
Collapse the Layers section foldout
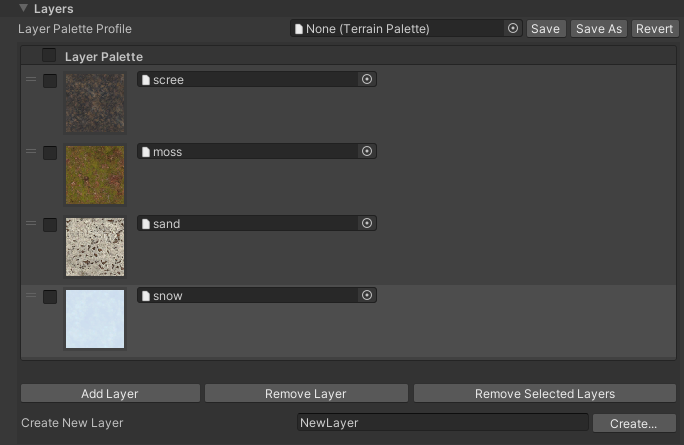coord(23,9)
